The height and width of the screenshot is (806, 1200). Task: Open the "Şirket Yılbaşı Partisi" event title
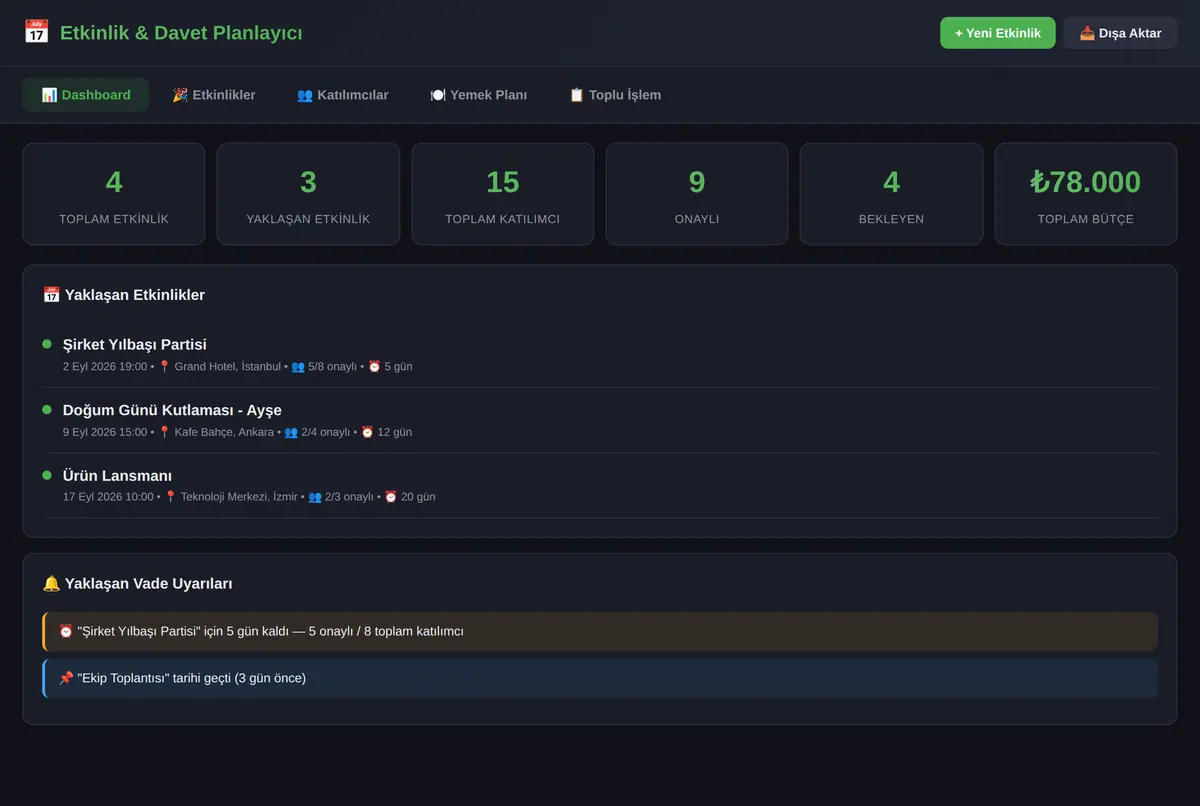coord(135,345)
